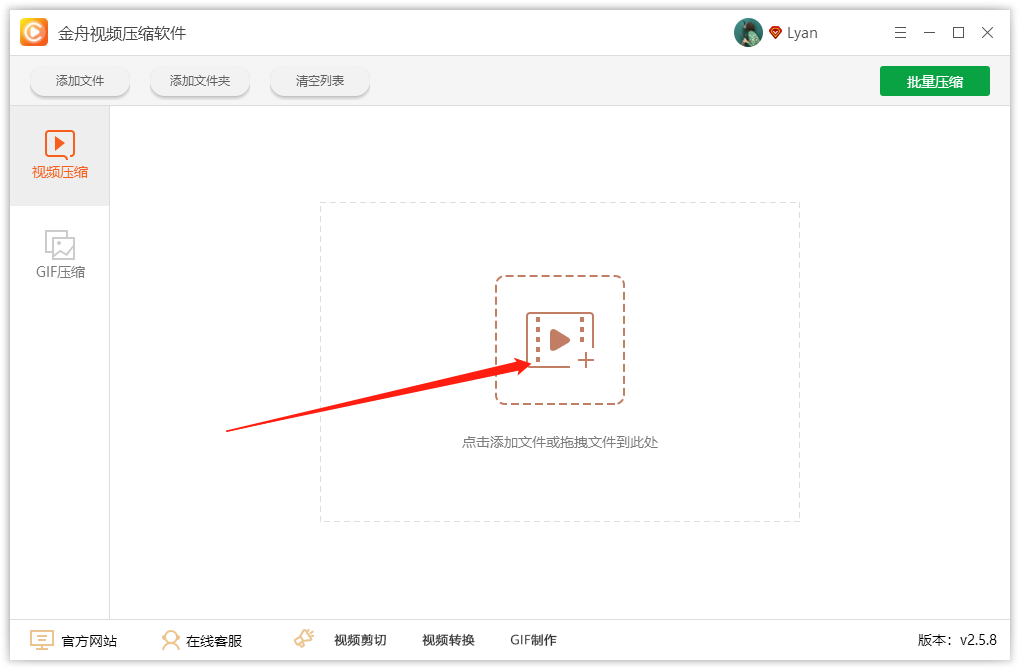Click the orange app logo icon
Image resolution: width=1020 pixels, height=670 pixels.
(x=34, y=32)
